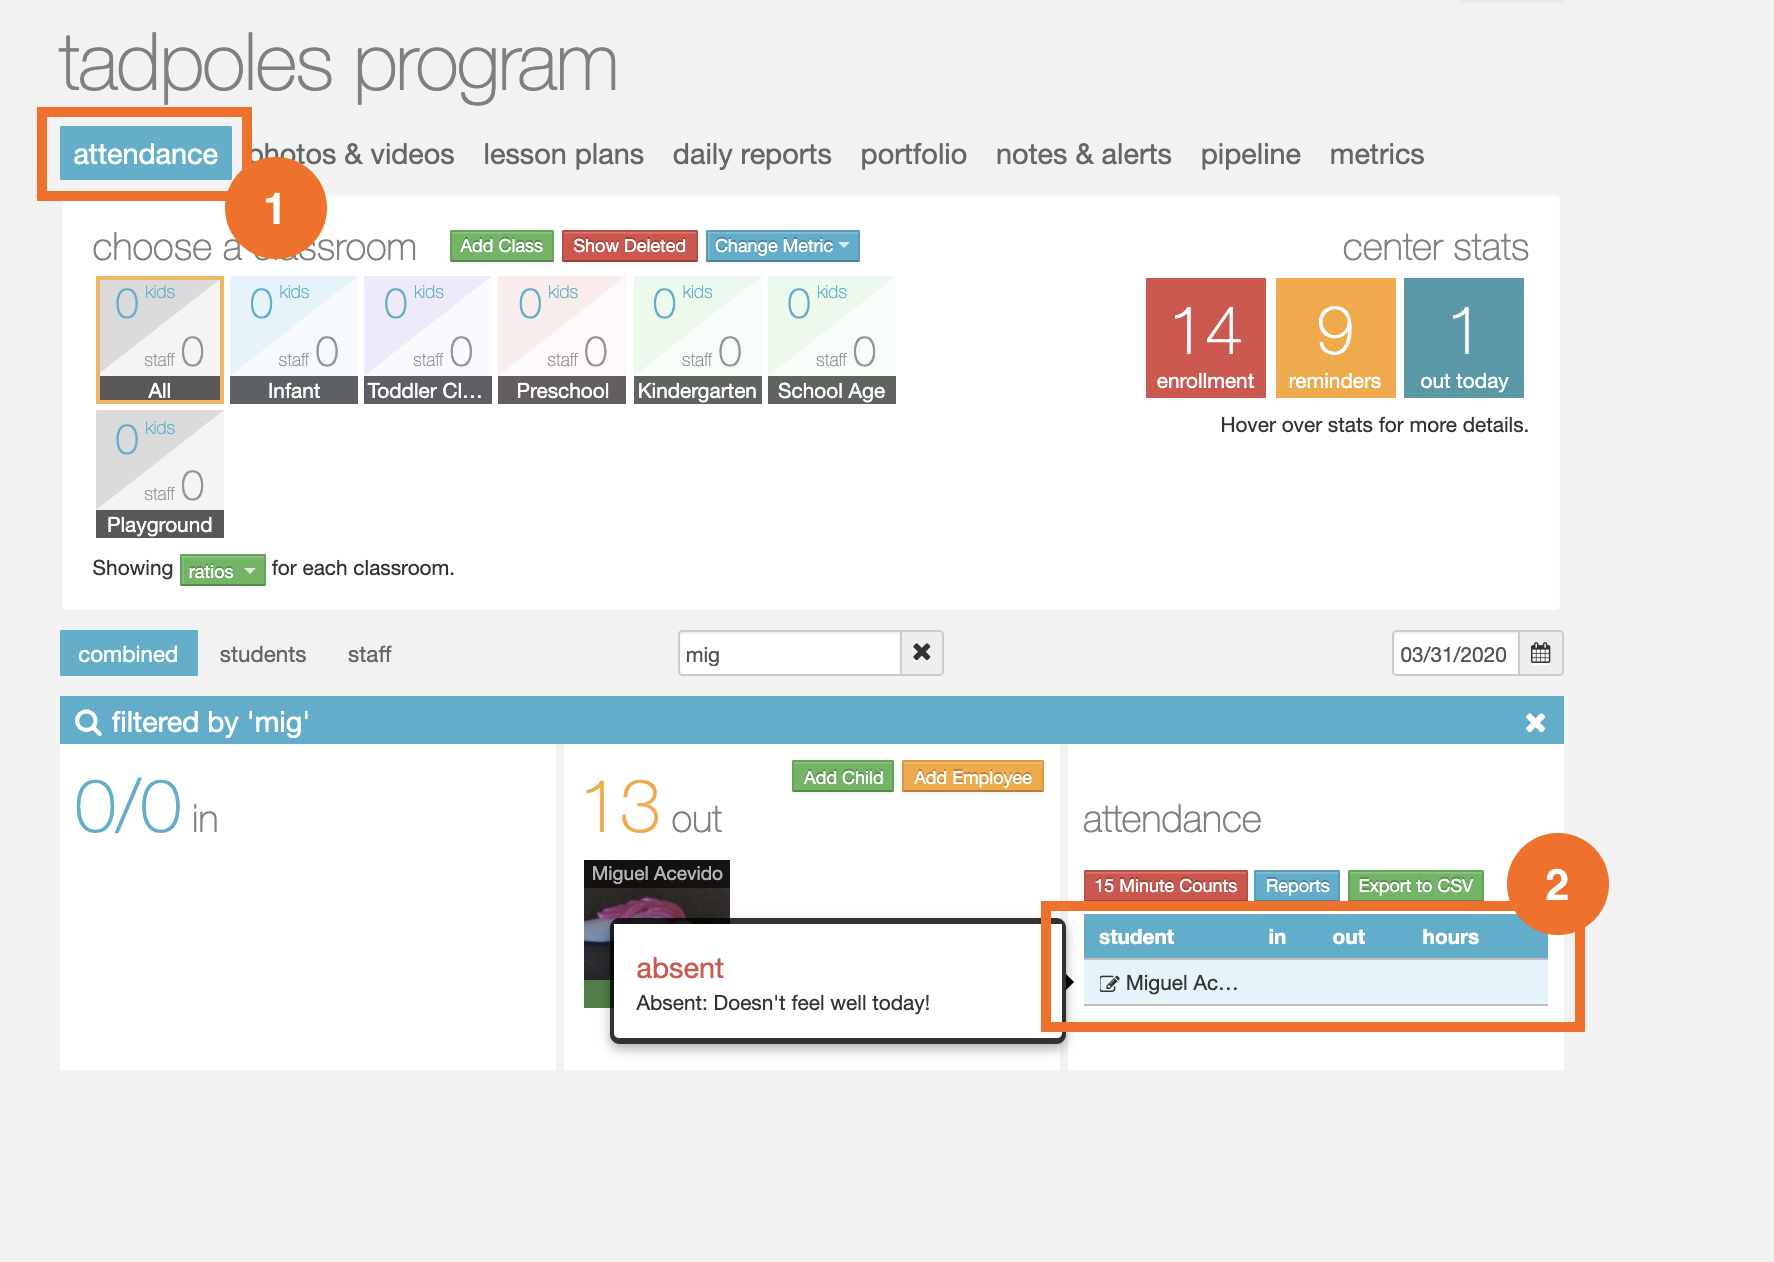Click Export to CSV
1774x1262 pixels.
(x=1414, y=886)
